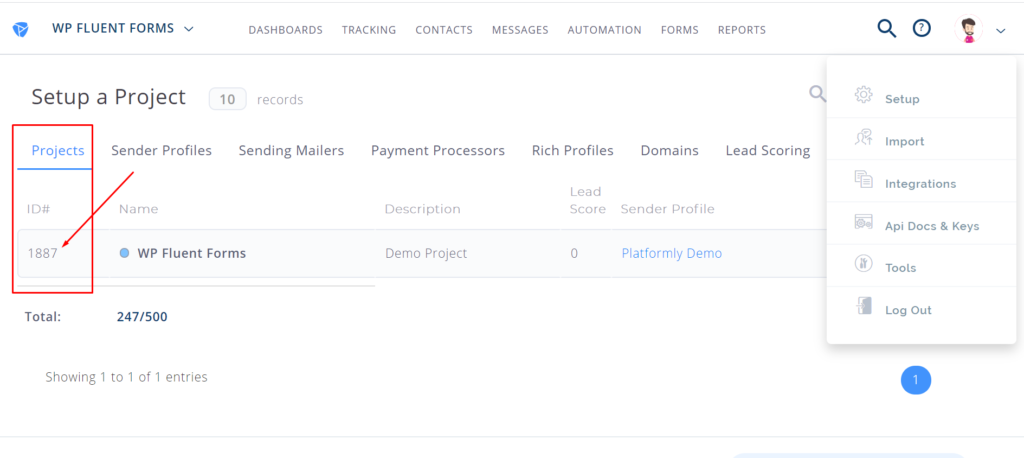Viewport: 1024px width, 458px height.
Task: Switch to the Sending Mailers tab
Action: click(x=291, y=150)
